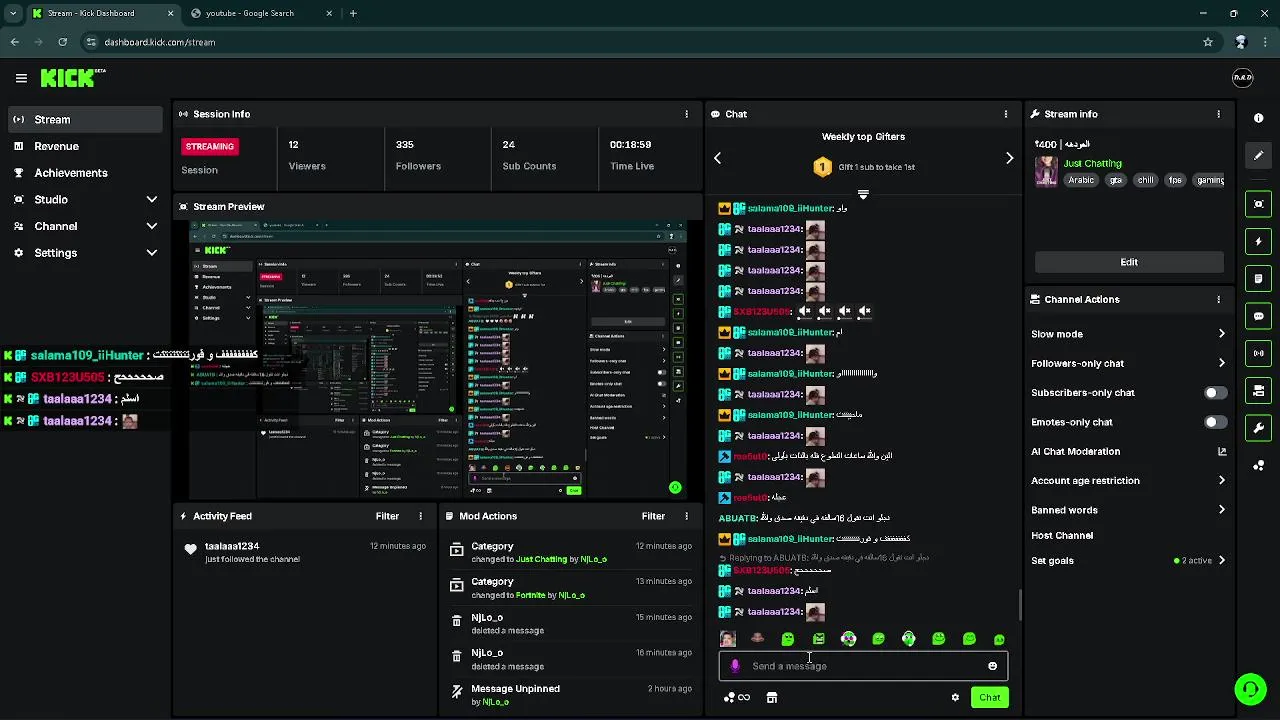Click the document note icon in right toolbar
This screenshot has height=720, width=1280.
[1258, 279]
